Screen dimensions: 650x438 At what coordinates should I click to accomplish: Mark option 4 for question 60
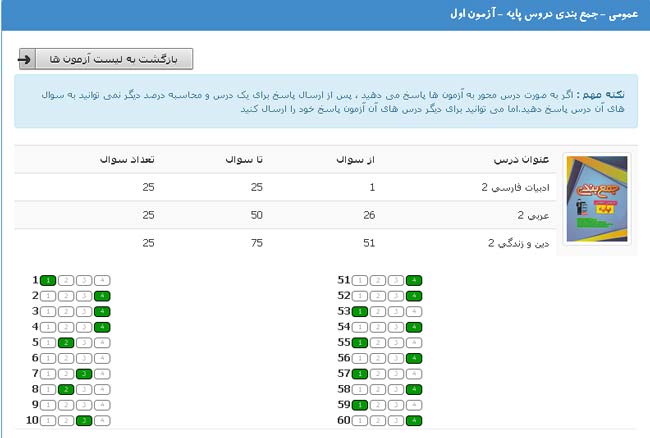(414, 420)
